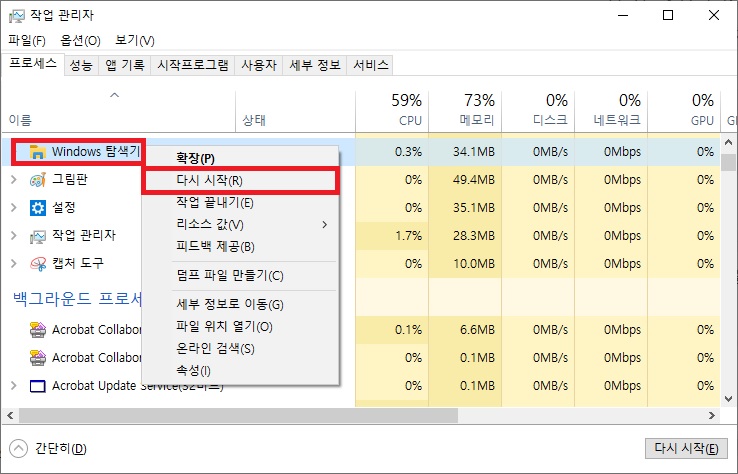This screenshot has height=474, width=738.
Task: Click the 캡처 도구 scissors icon
Action: tap(38, 264)
